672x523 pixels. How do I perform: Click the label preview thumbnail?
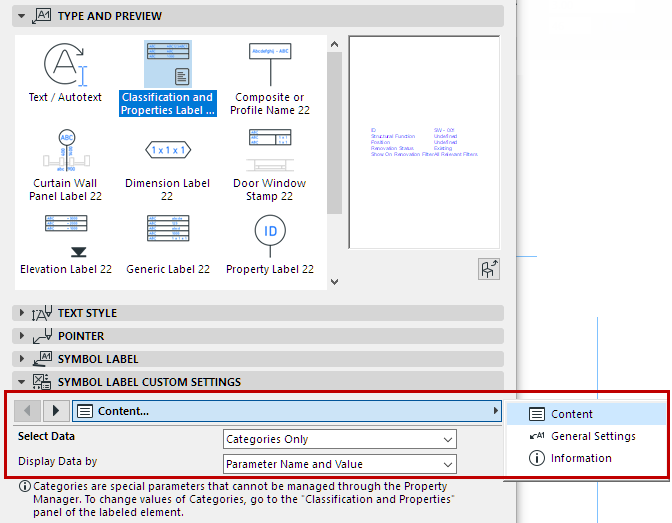pos(424,142)
